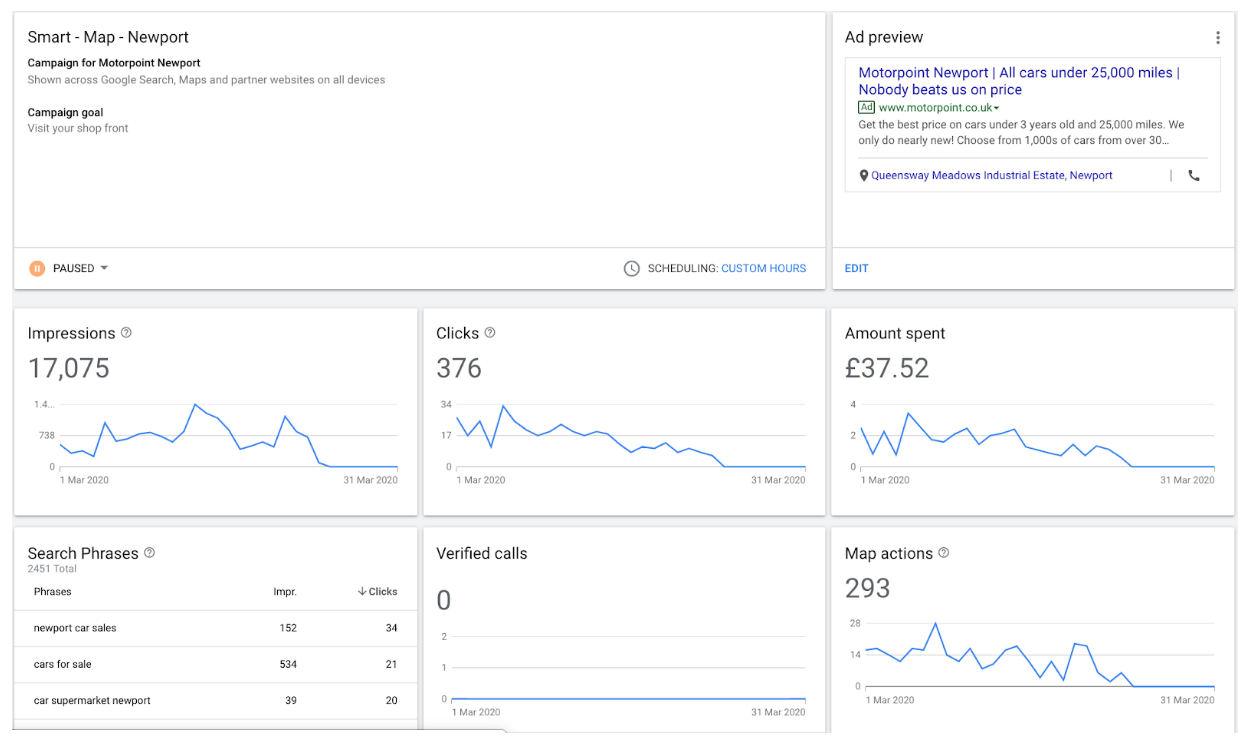Open the Queensway Meadows Industrial Estate address
Screen dimensions: 1254x746
[991, 175]
